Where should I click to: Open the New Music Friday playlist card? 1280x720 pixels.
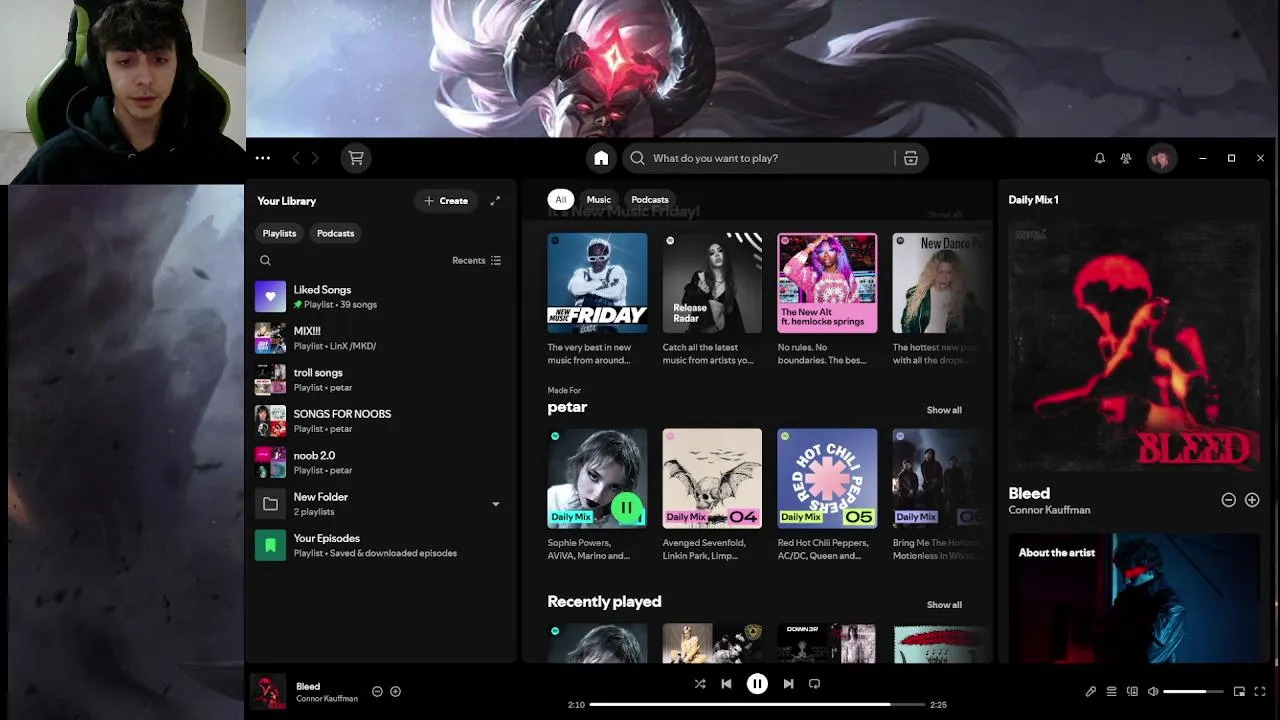[597, 300]
